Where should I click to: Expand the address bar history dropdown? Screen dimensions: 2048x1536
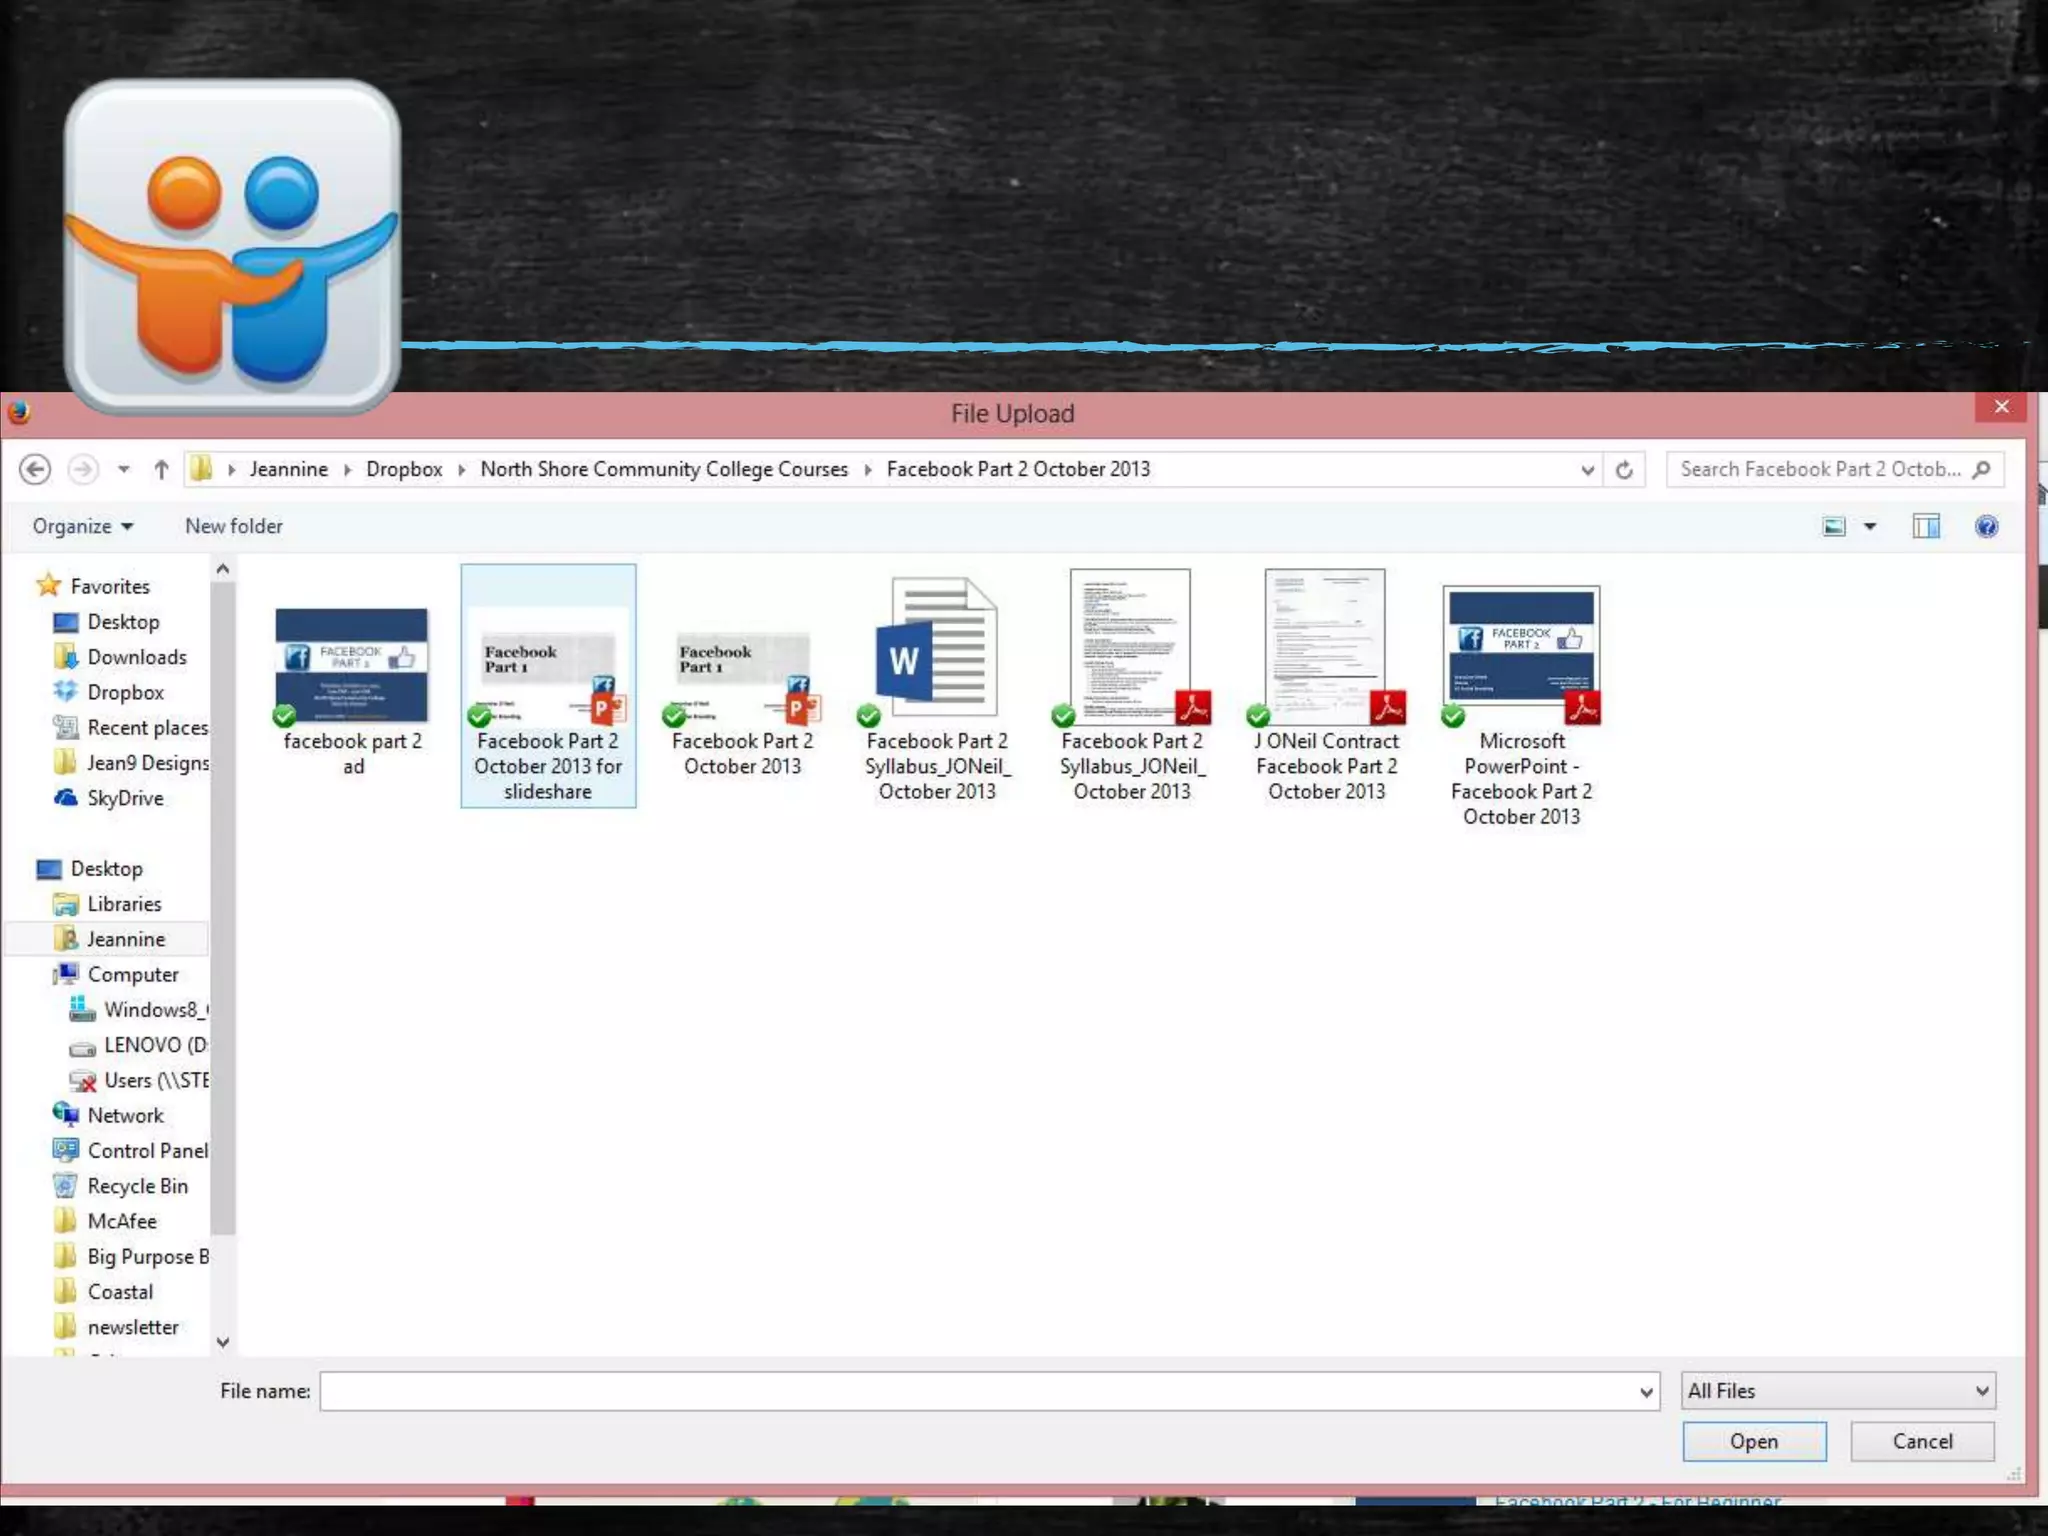(x=1587, y=470)
